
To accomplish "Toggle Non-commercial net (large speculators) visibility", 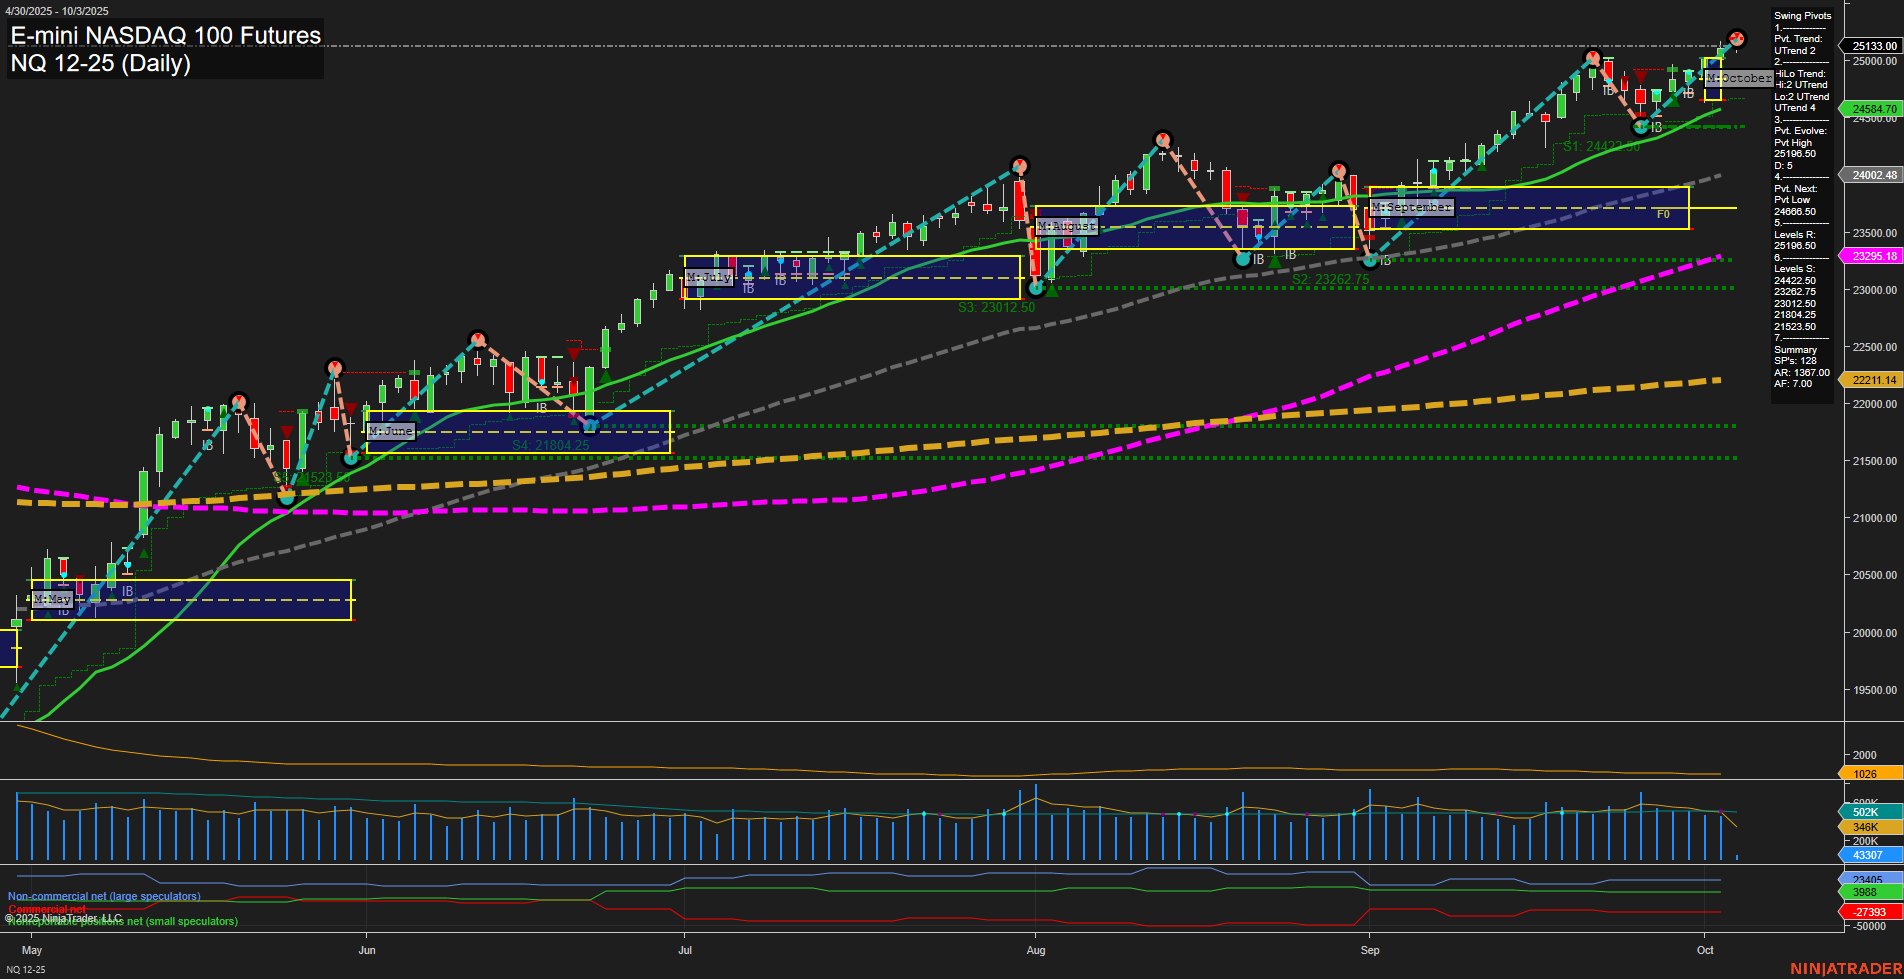I will pyautogui.click(x=104, y=896).
